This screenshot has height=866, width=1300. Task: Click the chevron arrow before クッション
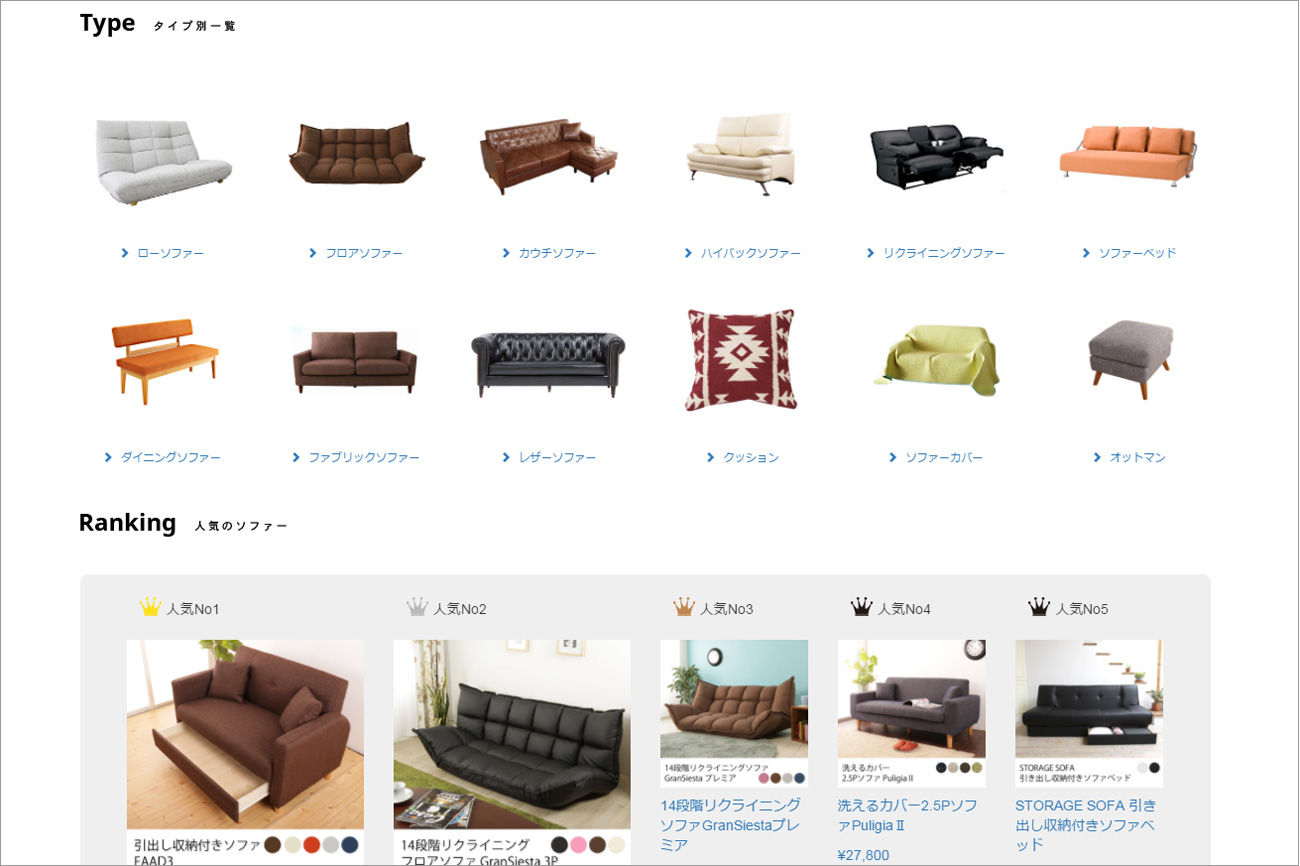click(711, 457)
